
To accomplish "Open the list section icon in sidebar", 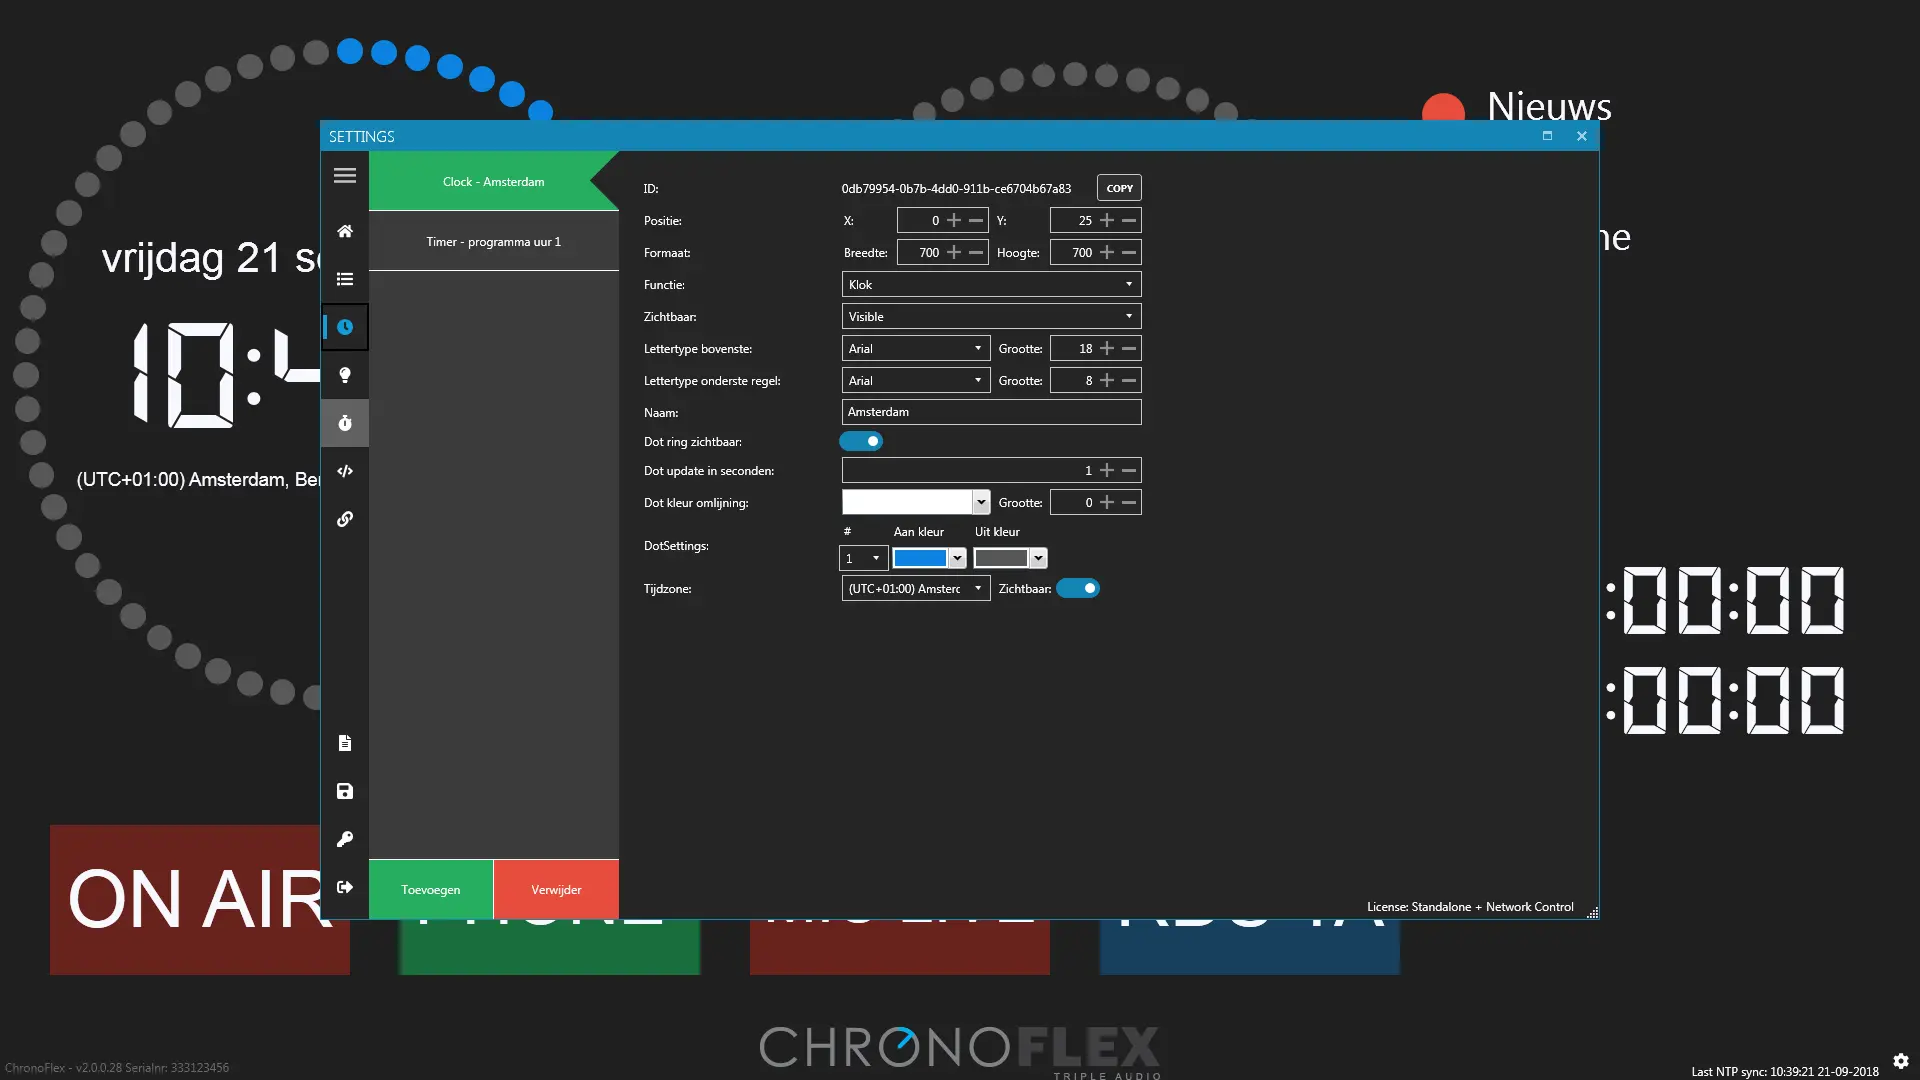I will coord(345,279).
